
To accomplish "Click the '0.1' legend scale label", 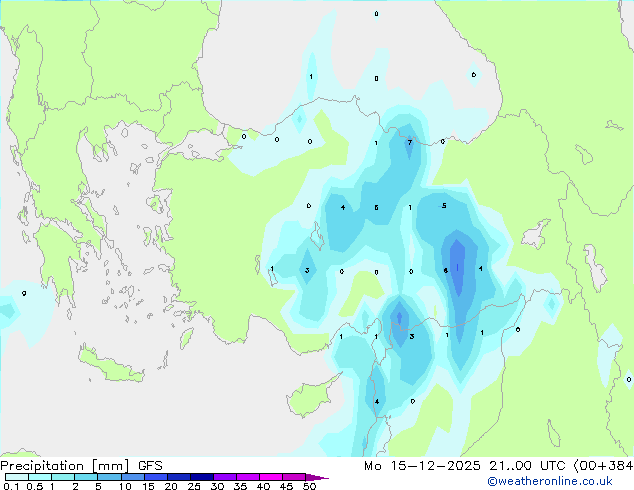I will [11, 486].
